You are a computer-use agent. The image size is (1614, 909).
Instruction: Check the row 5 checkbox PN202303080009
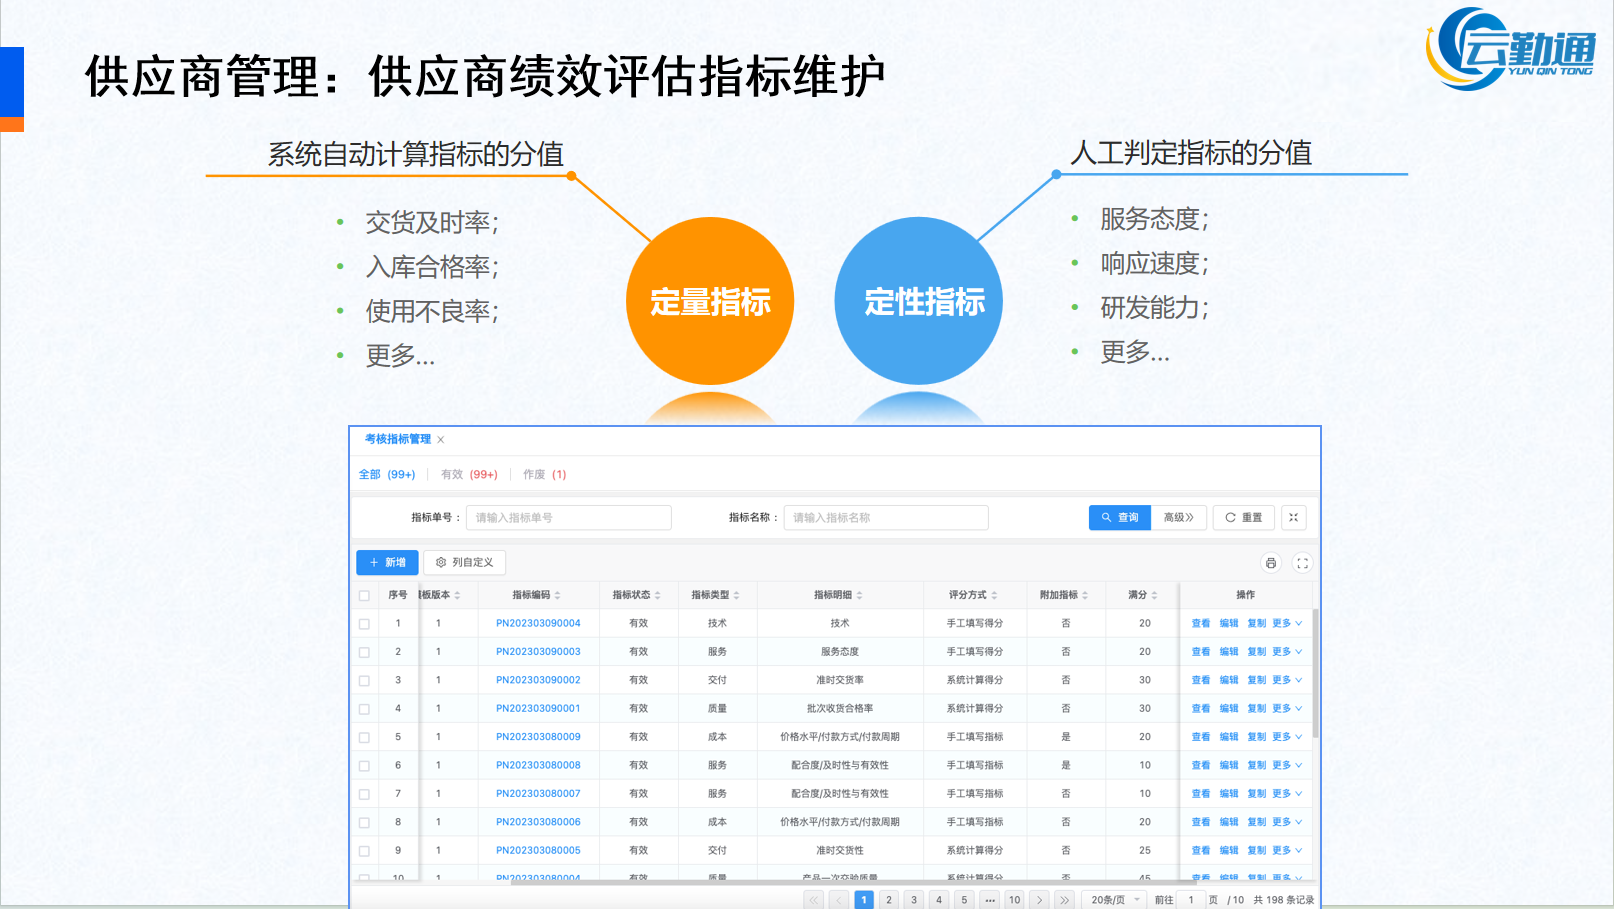tap(364, 737)
